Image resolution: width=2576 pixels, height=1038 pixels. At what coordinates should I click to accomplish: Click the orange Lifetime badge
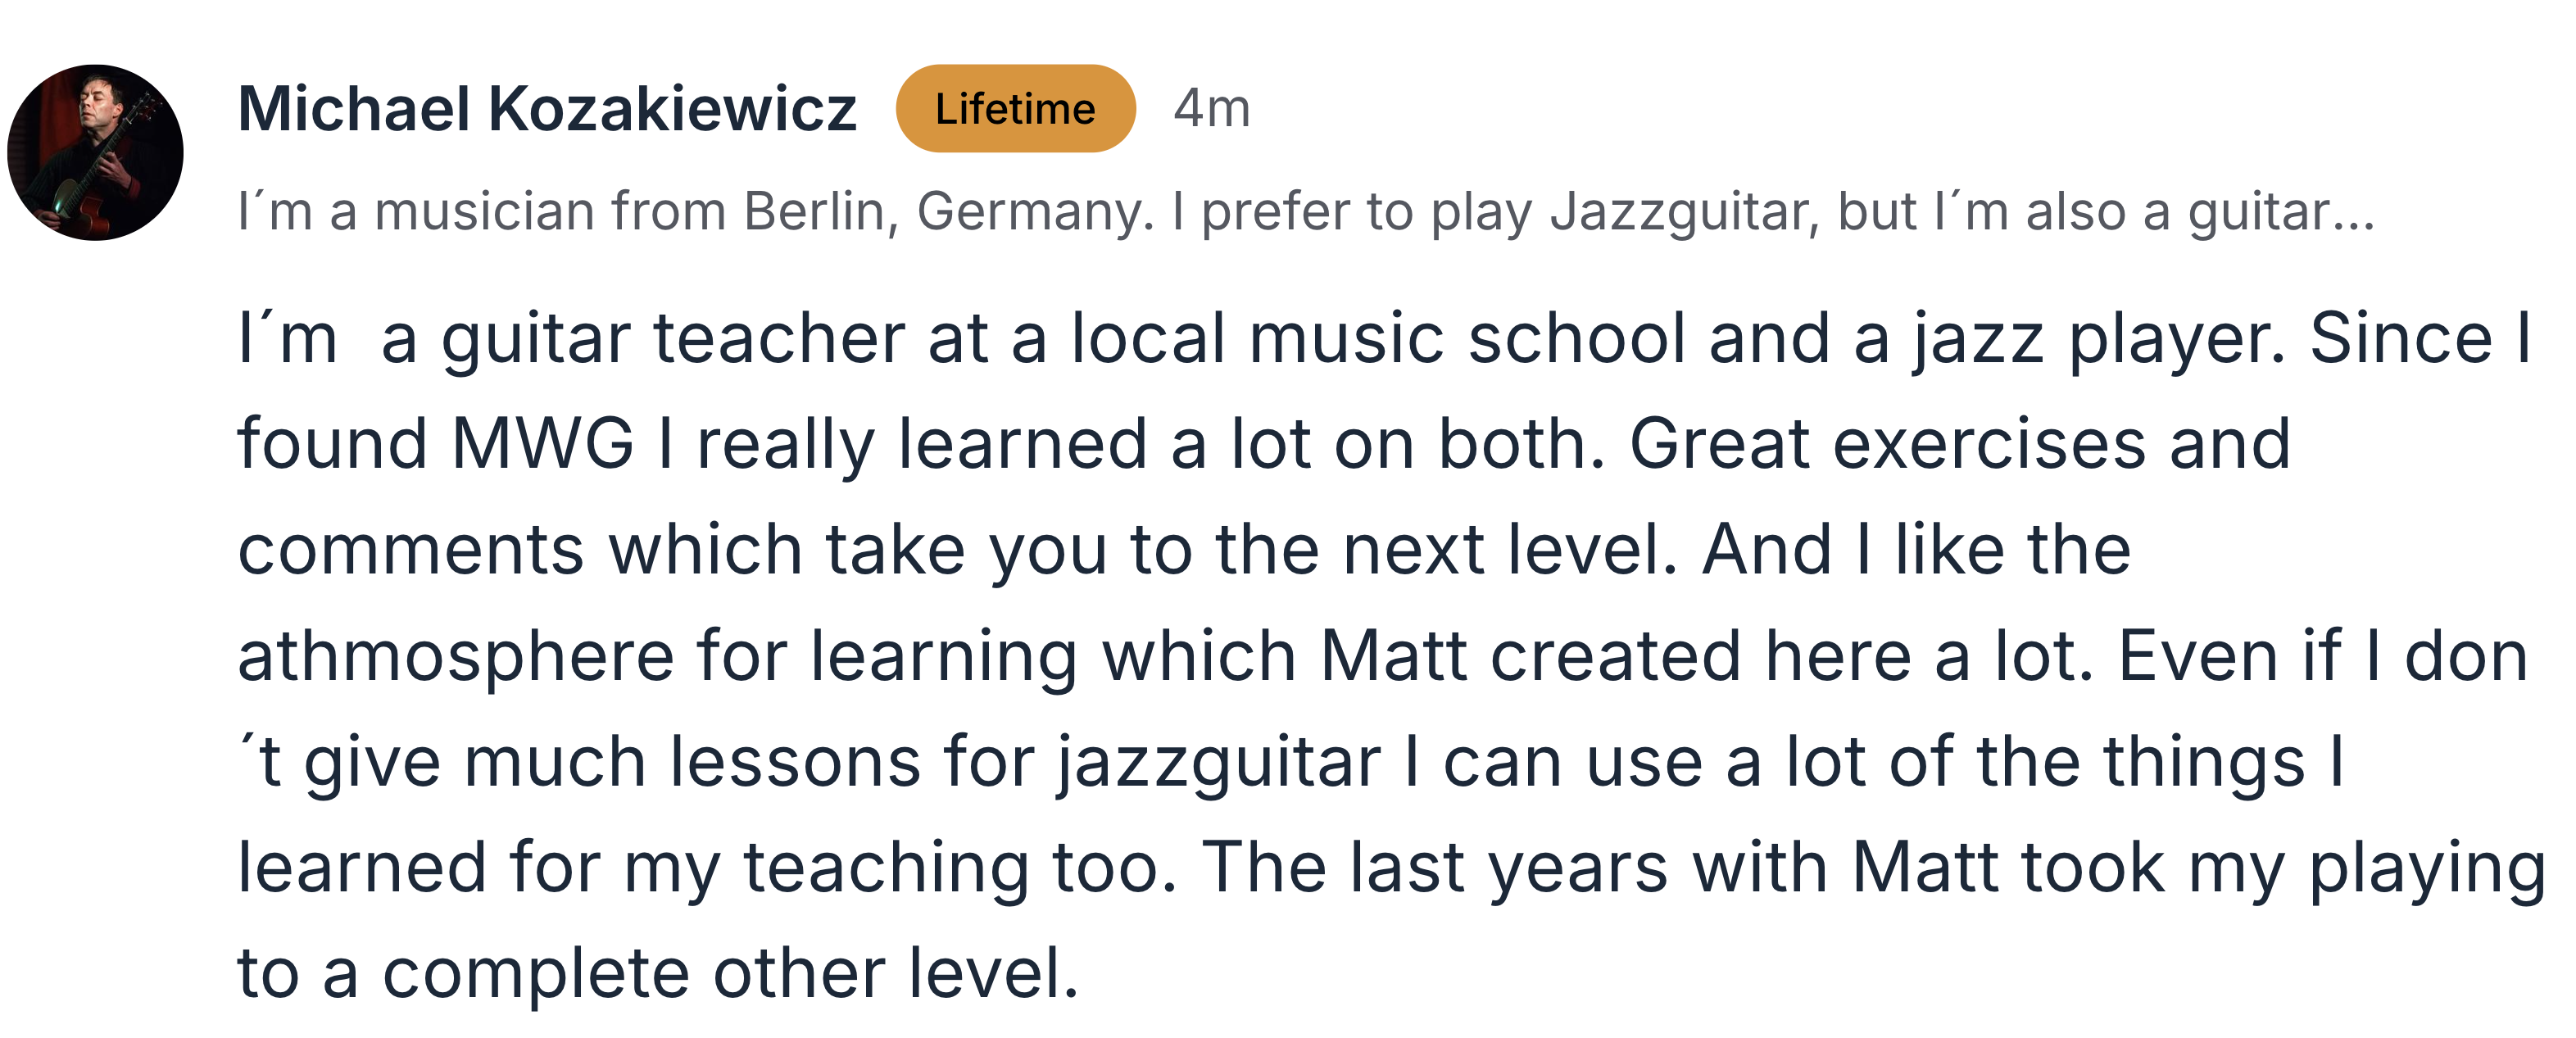pyautogui.click(x=1015, y=108)
